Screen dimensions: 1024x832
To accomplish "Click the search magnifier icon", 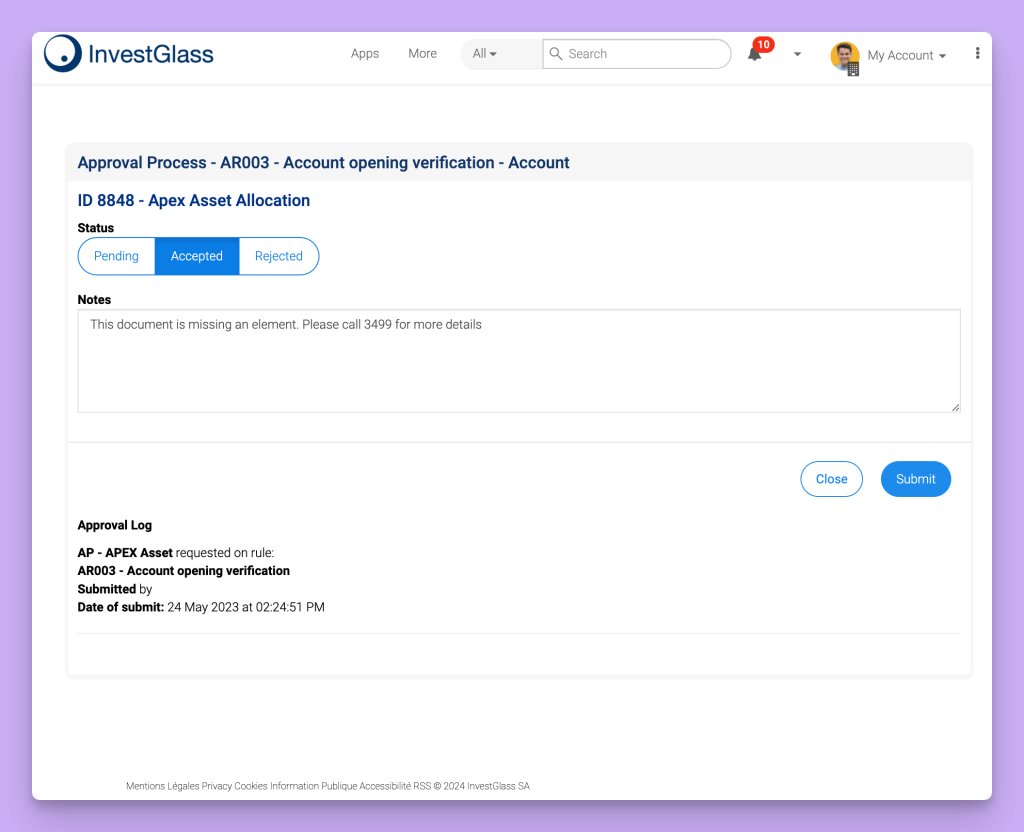I will point(556,54).
